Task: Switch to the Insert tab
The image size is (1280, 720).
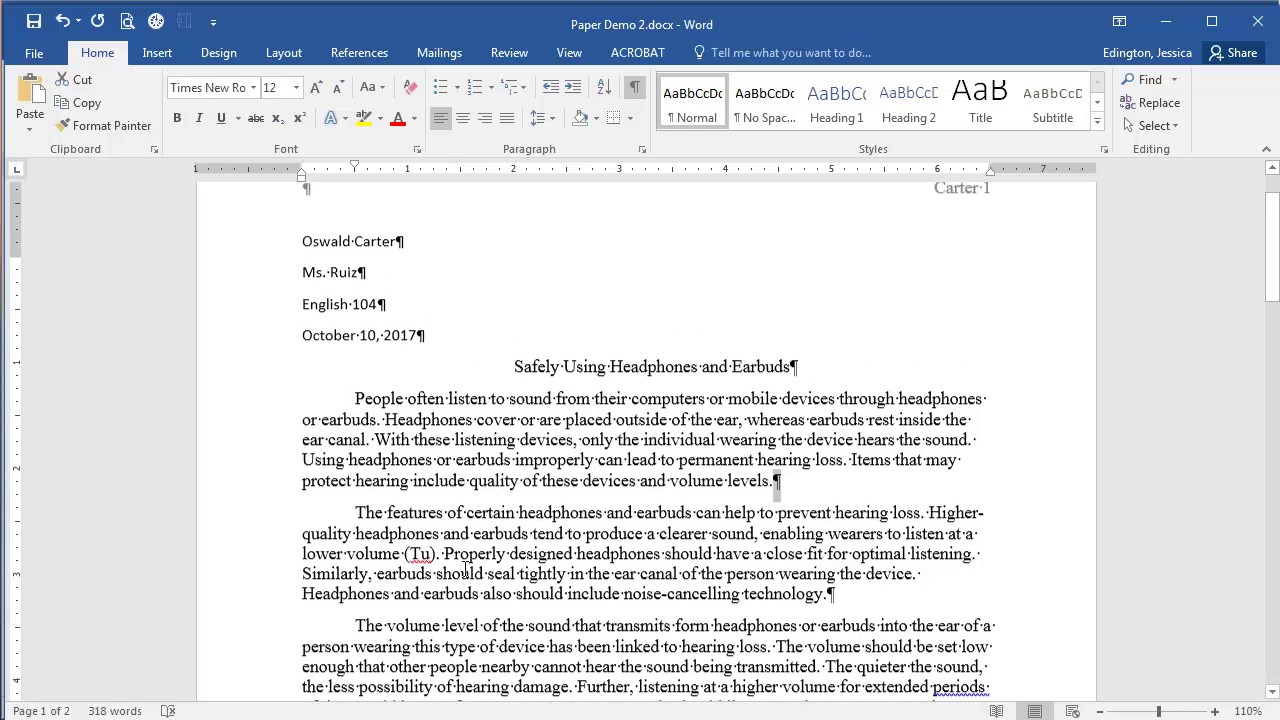Action: coord(157,53)
